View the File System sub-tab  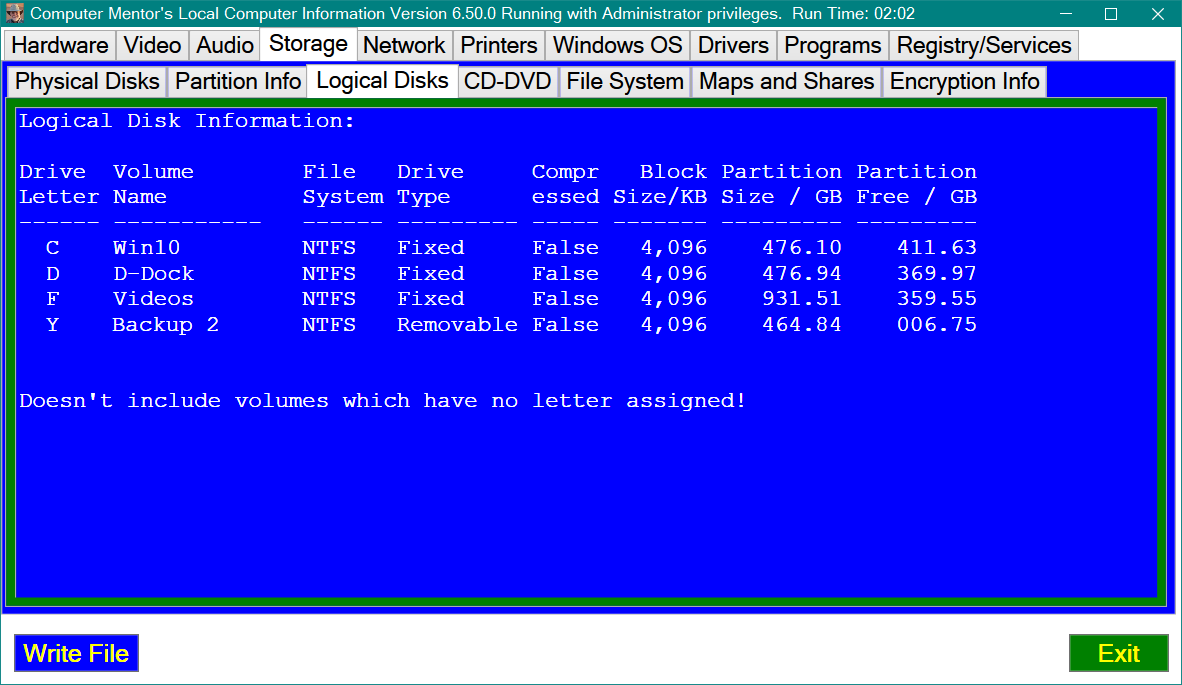625,82
